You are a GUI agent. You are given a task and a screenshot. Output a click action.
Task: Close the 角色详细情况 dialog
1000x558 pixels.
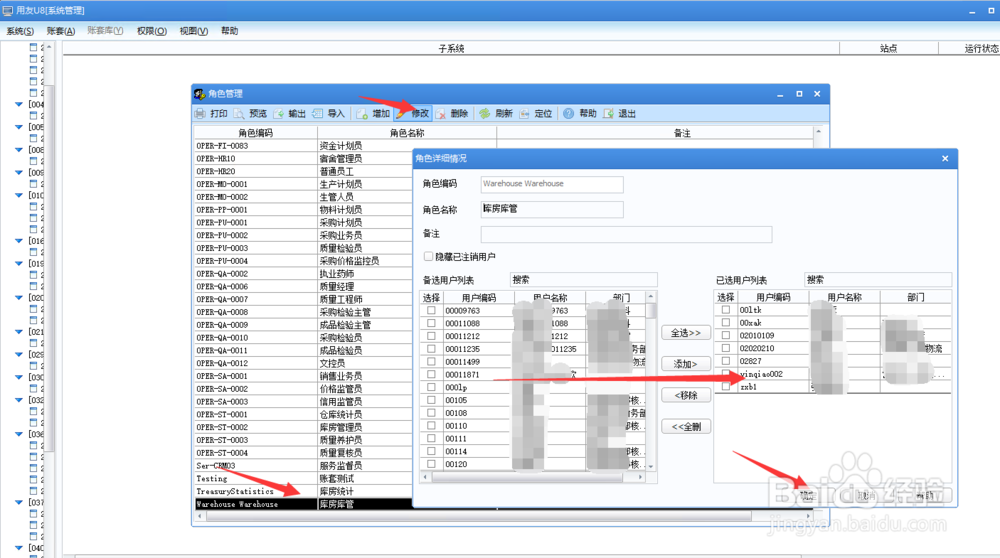945,159
